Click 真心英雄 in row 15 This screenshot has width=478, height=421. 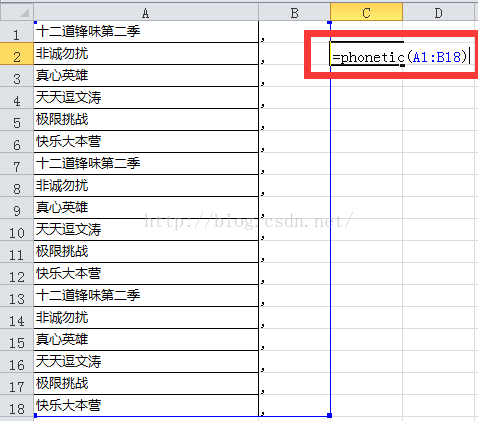click(x=62, y=339)
